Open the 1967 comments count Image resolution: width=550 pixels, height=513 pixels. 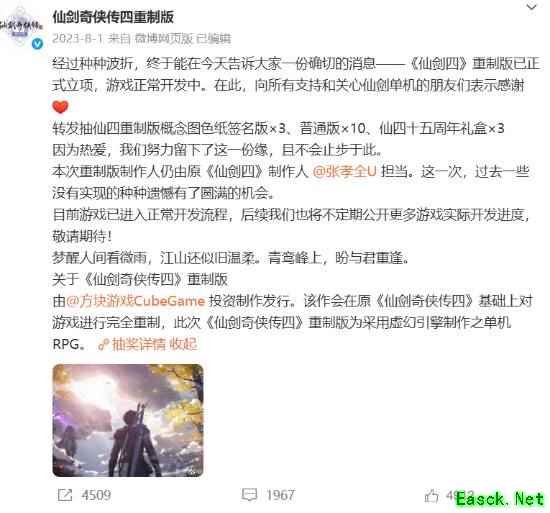pyautogui.click(x=280, y=495)
